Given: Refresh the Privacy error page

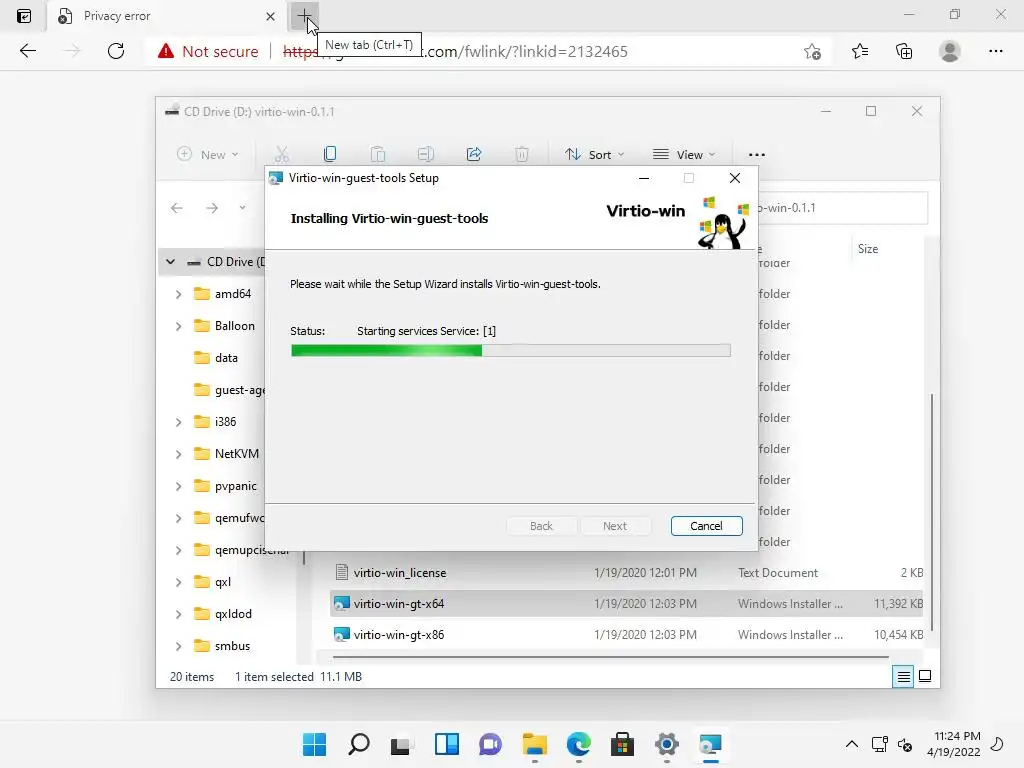Looking at the screenshot, I should 116,51.
